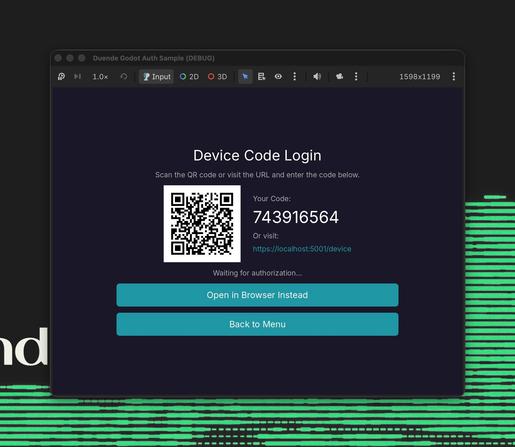Click the 'Scan the QR code' instruction text
Image resolution: width=515 pixels, height=447 pixels.
pos(257,175)
